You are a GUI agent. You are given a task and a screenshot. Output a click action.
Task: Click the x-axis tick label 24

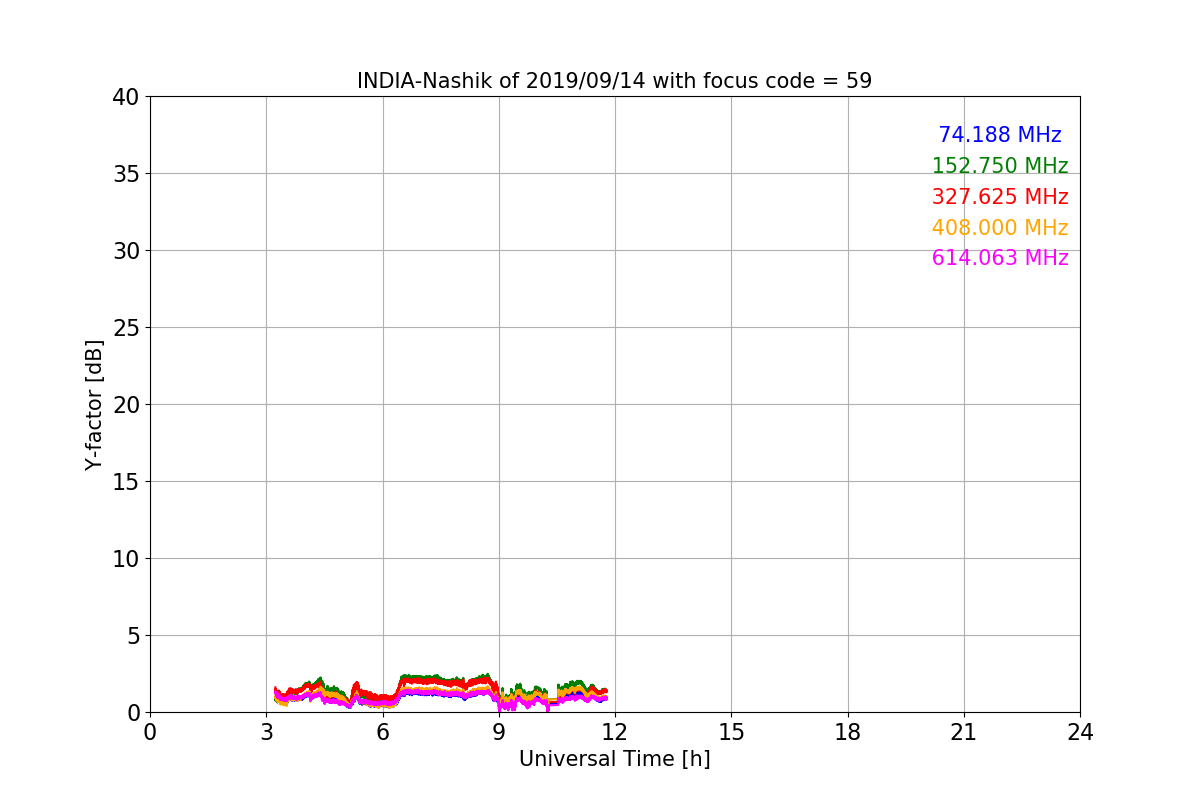coord(1080,732)
